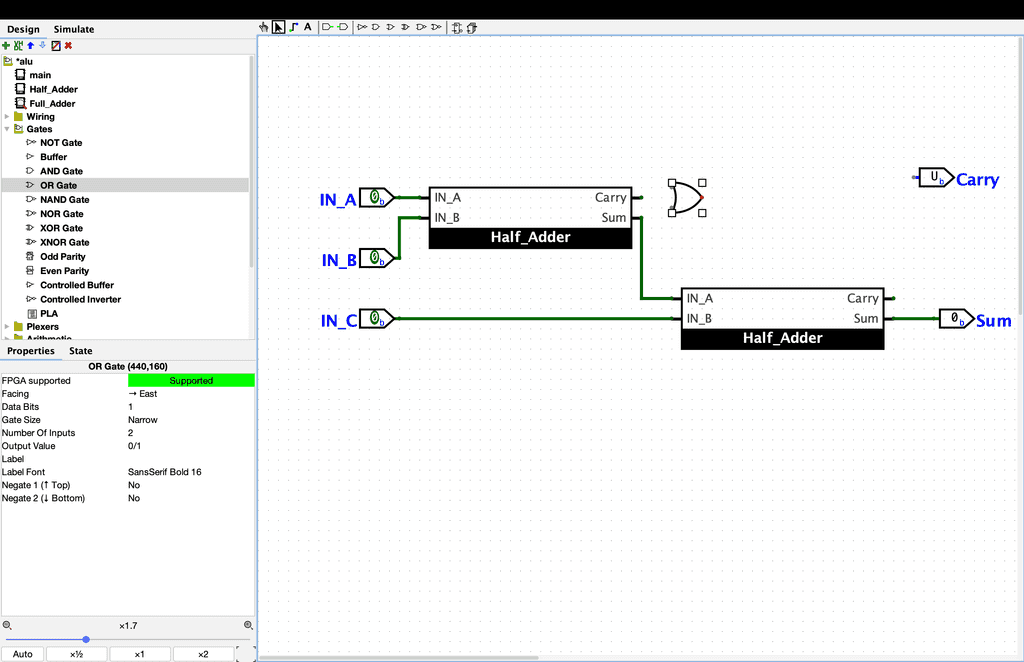
Task: Switch to the Simulate tab
Action: click(x=74, y=30)
